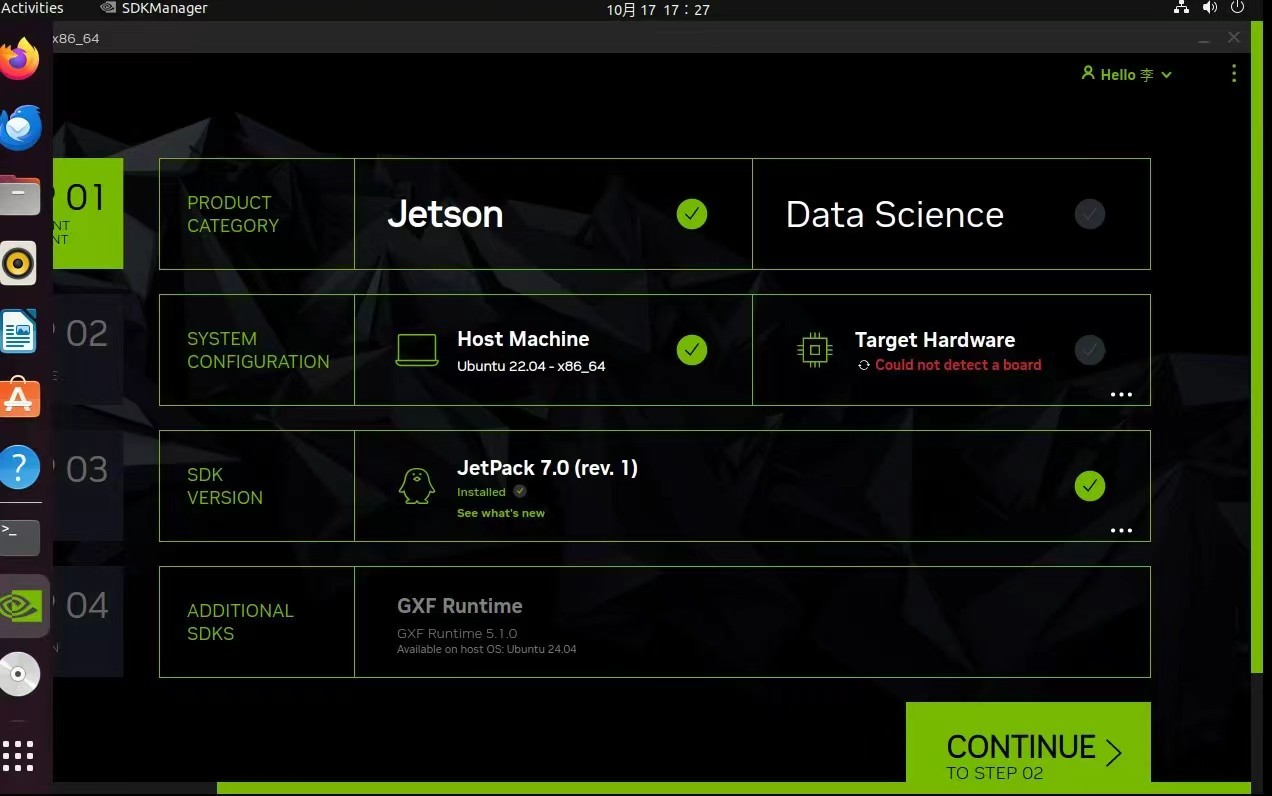
Task: Click the small Installed status check icon
Action: [x=520, y=491]
